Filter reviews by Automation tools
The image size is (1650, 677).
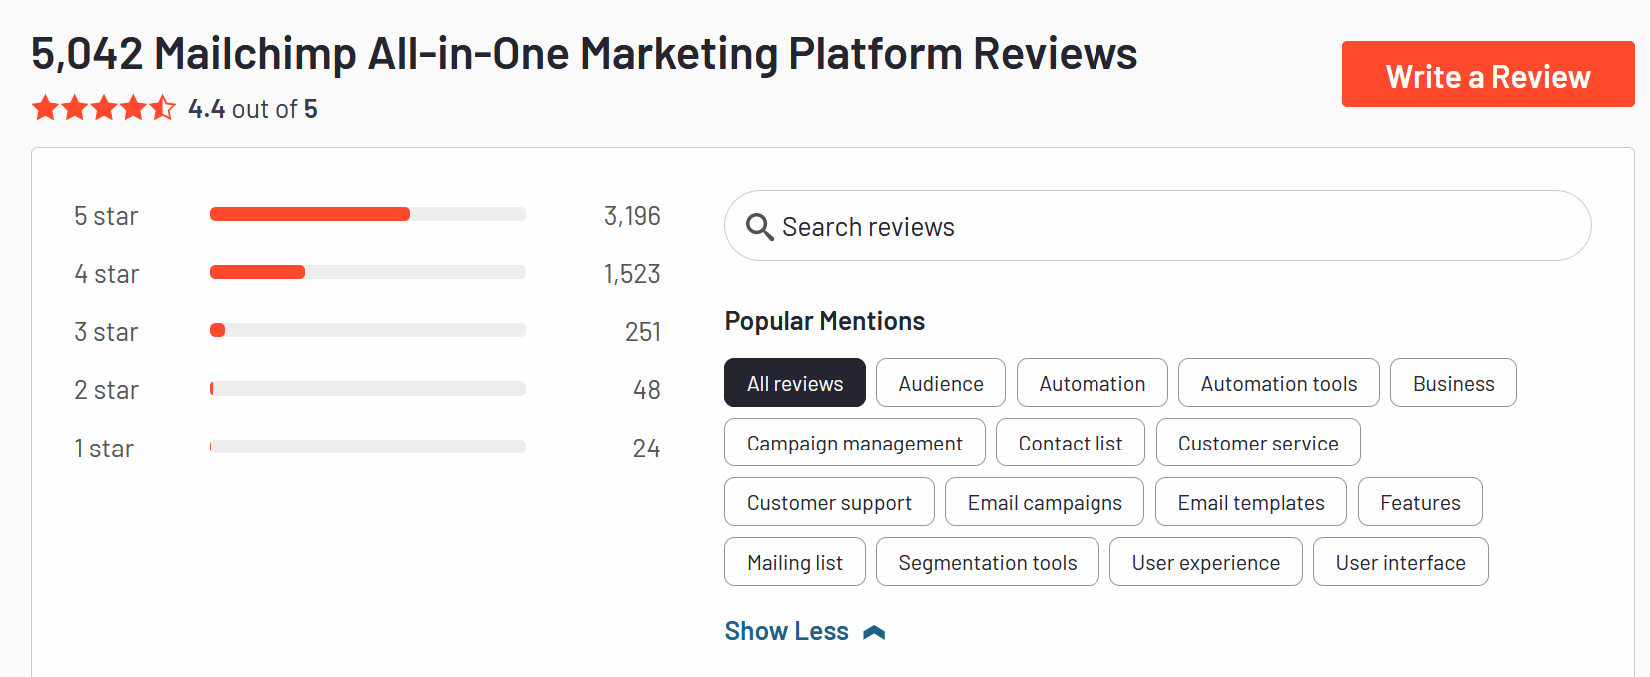coord(1278,382)
